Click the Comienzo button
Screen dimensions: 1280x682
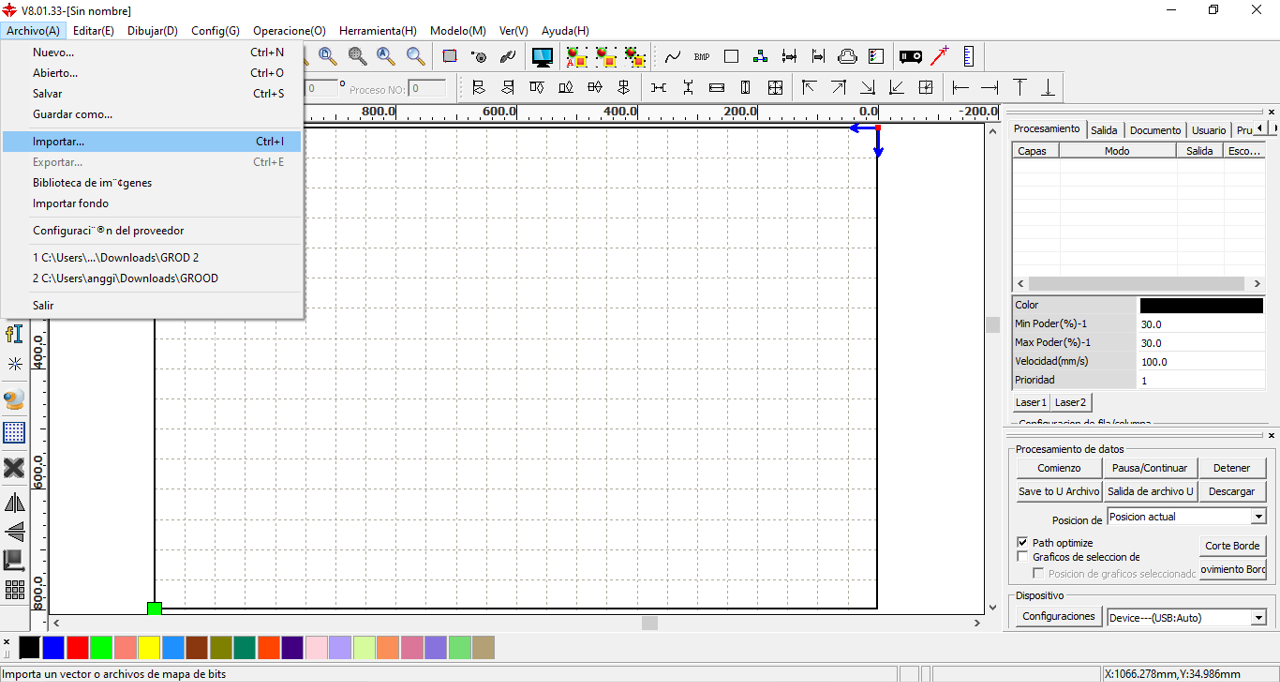point(1059,468)
